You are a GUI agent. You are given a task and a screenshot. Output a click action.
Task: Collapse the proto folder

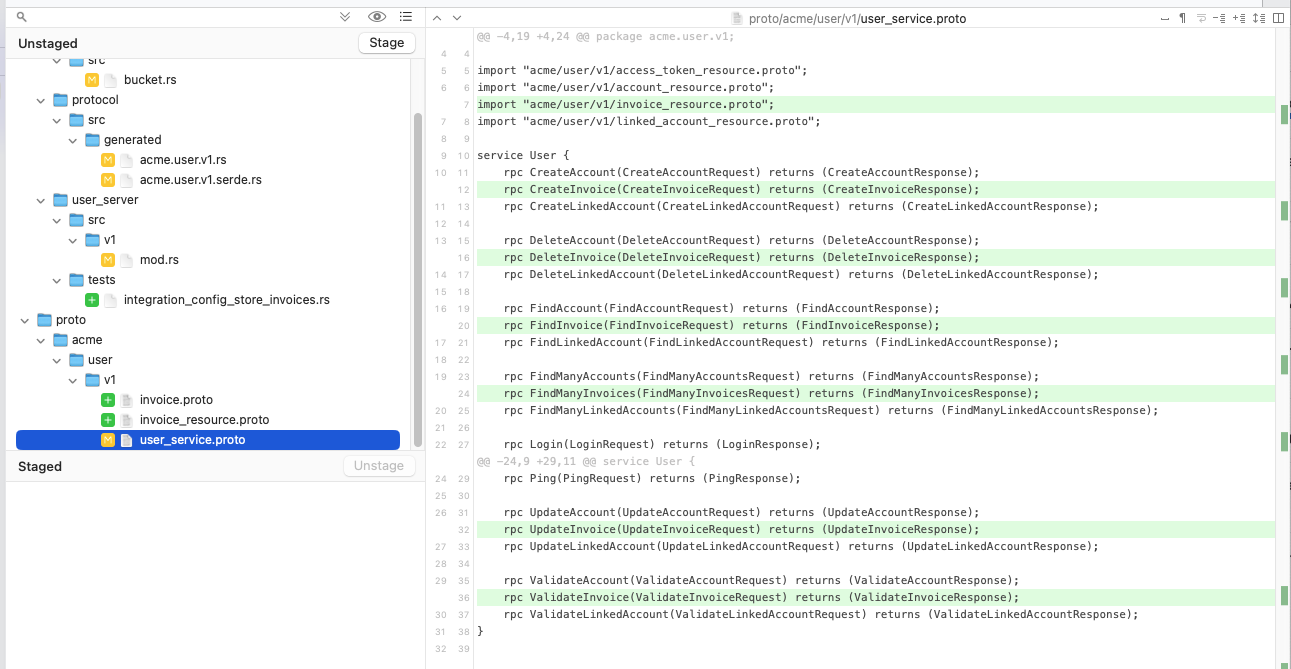[x=25, y=320]
